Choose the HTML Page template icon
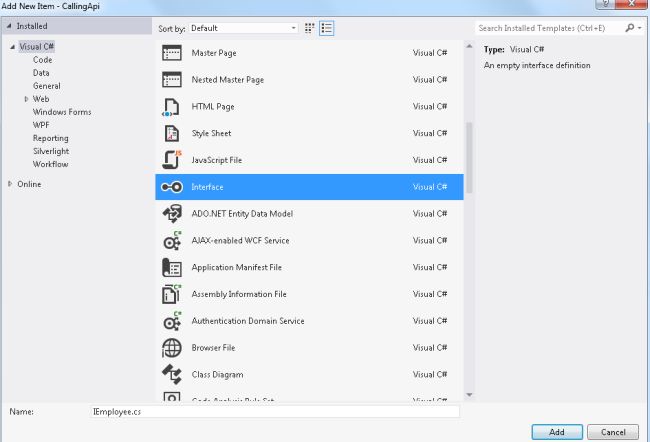The height and width of the screenshot is (442, 650). coord(172,107)
